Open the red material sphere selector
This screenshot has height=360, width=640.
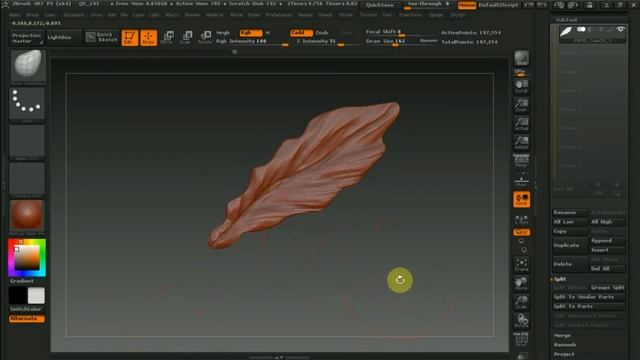click(27, 217)
